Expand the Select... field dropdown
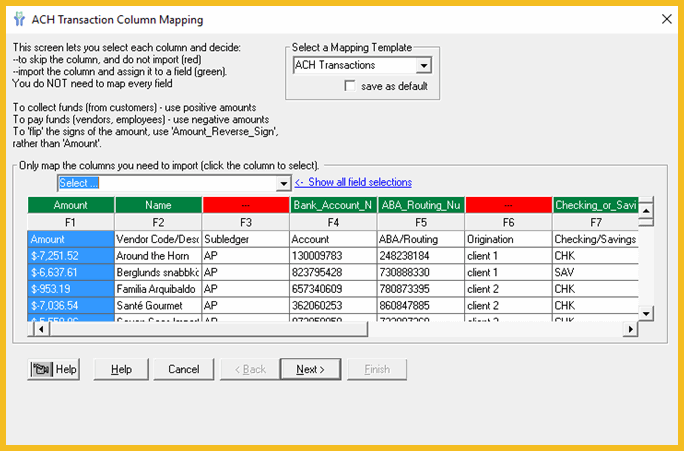The width and height of the screenshot is (684, 451). tap(284, 183)
